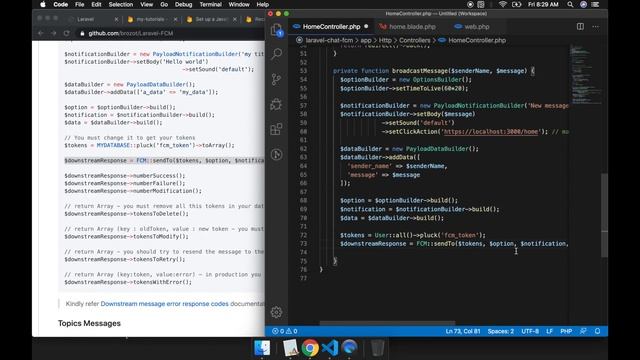640x360 pixels.
Task: Follow the localhost:3000/home URL in code
Action: (491, 131)
